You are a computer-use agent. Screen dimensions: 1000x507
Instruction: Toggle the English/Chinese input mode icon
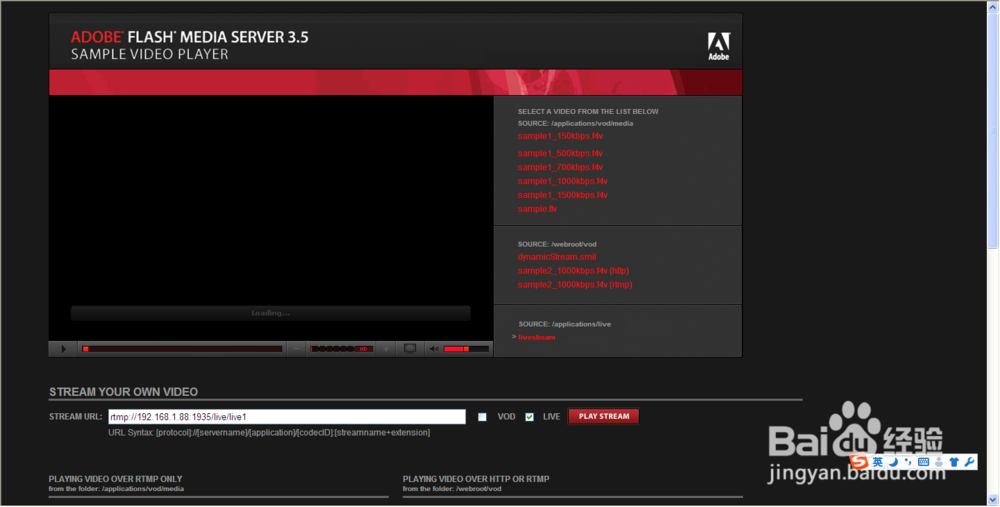[878, 462]
